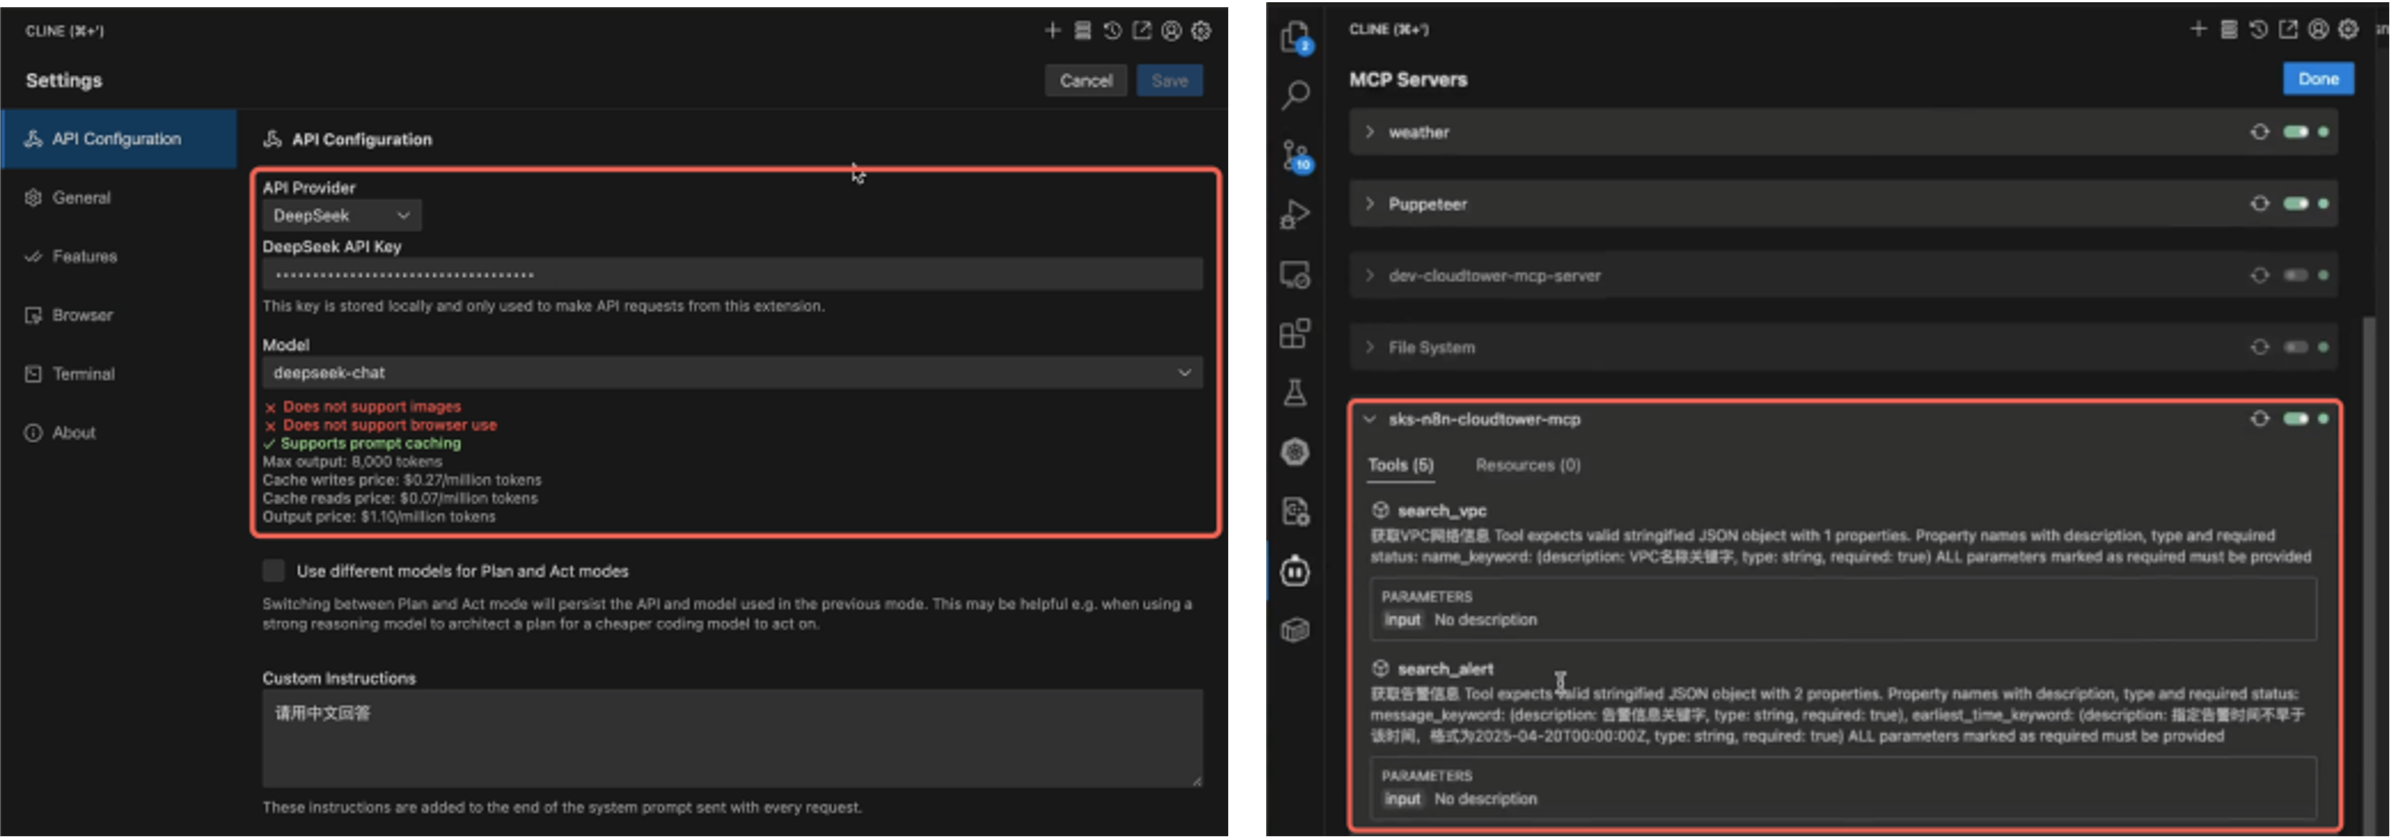Restart the weather MCP server
The height and width of the screenshot is (838, 2392).
click(2259, 132)
